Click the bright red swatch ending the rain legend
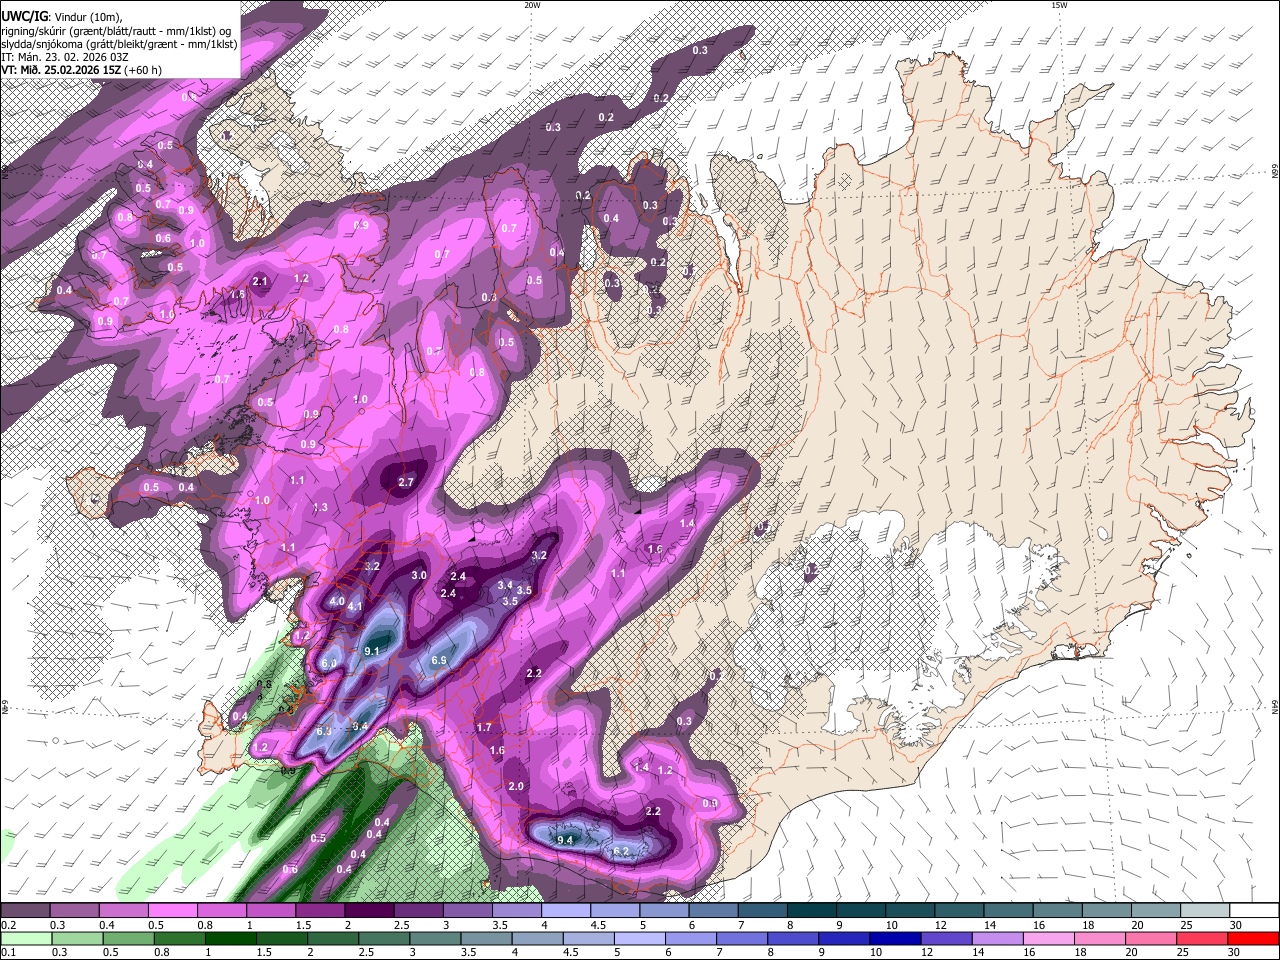 tap(1253, 938)
